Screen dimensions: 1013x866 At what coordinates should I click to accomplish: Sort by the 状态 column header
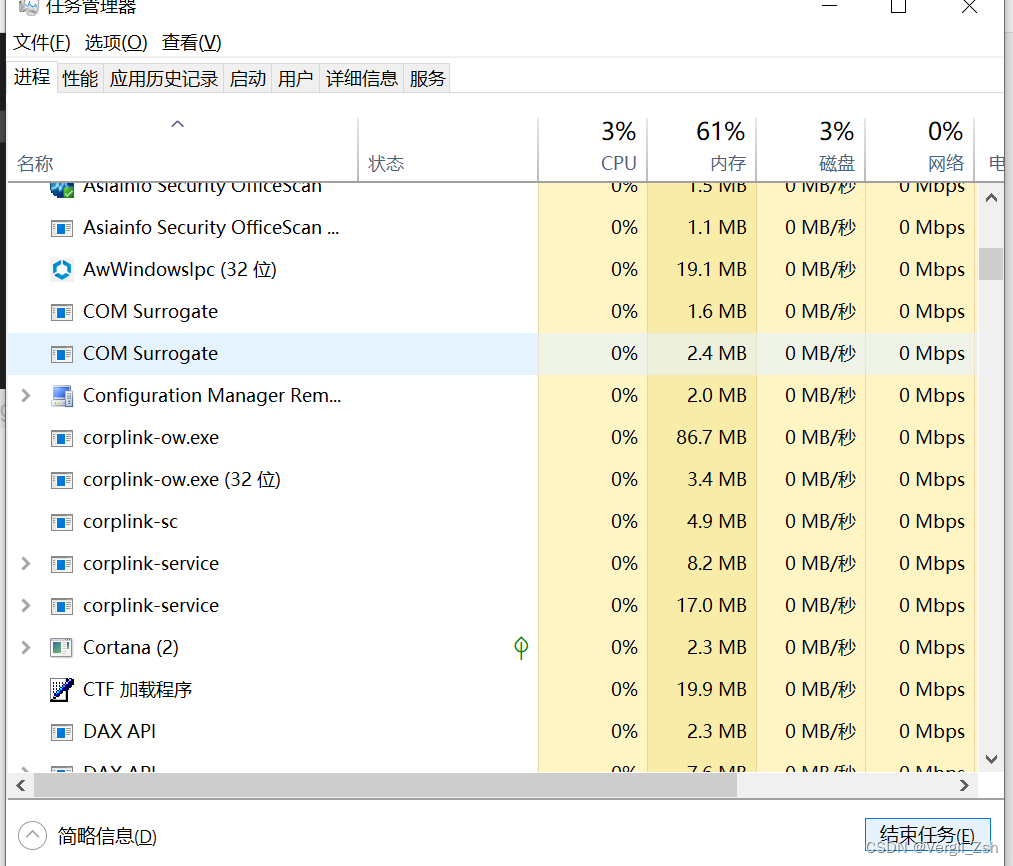click(448, 150)
